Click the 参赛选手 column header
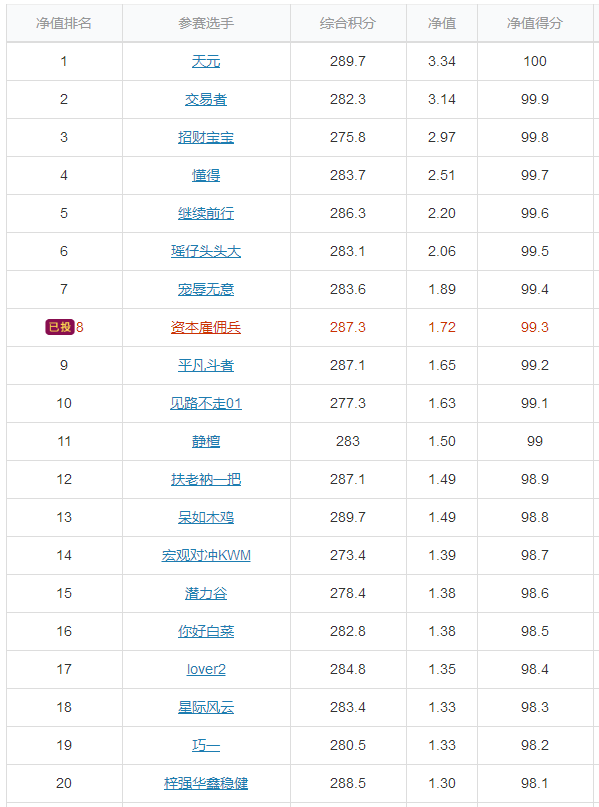 [x=206, y=23]
